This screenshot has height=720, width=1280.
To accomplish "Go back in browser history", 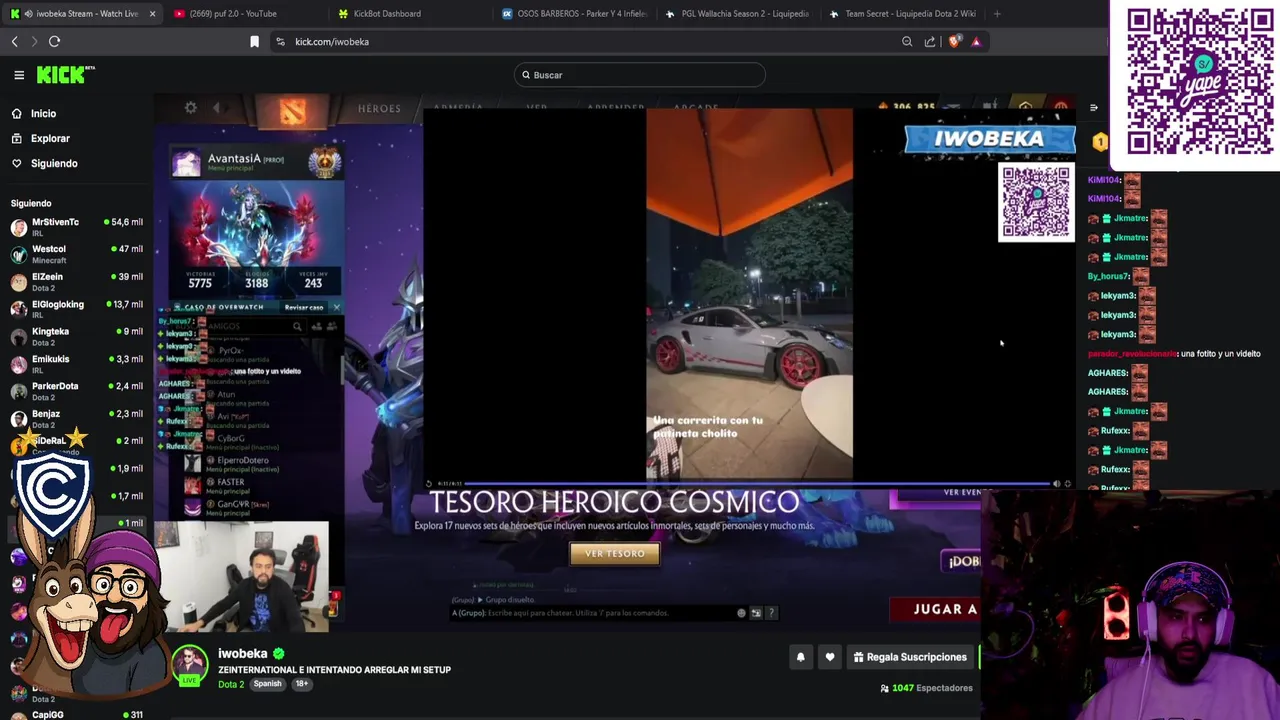I will coord(15,41).
